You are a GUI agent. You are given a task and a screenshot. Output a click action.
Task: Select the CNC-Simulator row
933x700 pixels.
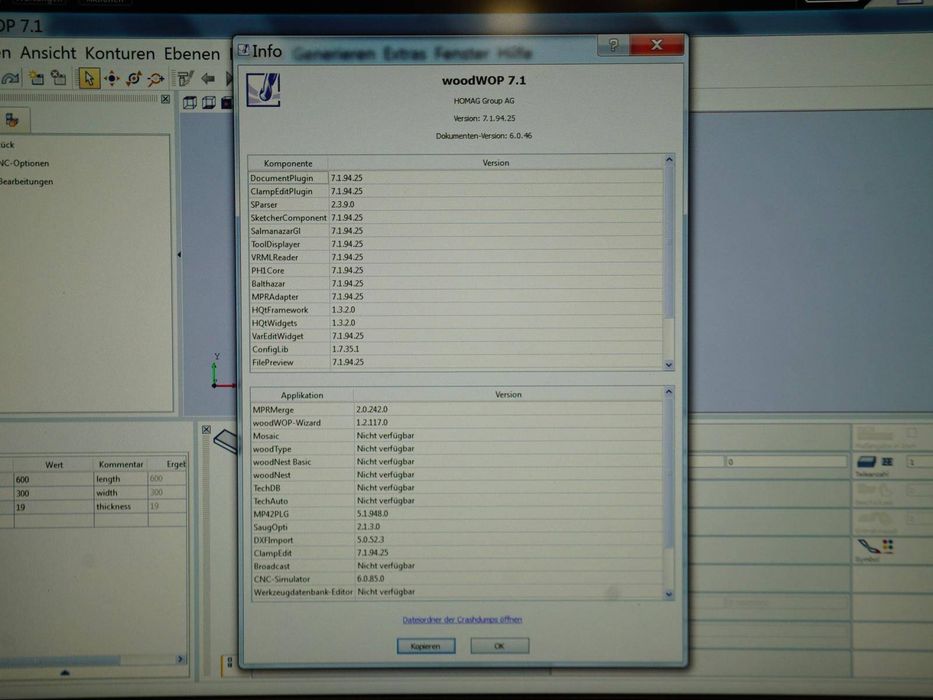(x=457, y=579)
